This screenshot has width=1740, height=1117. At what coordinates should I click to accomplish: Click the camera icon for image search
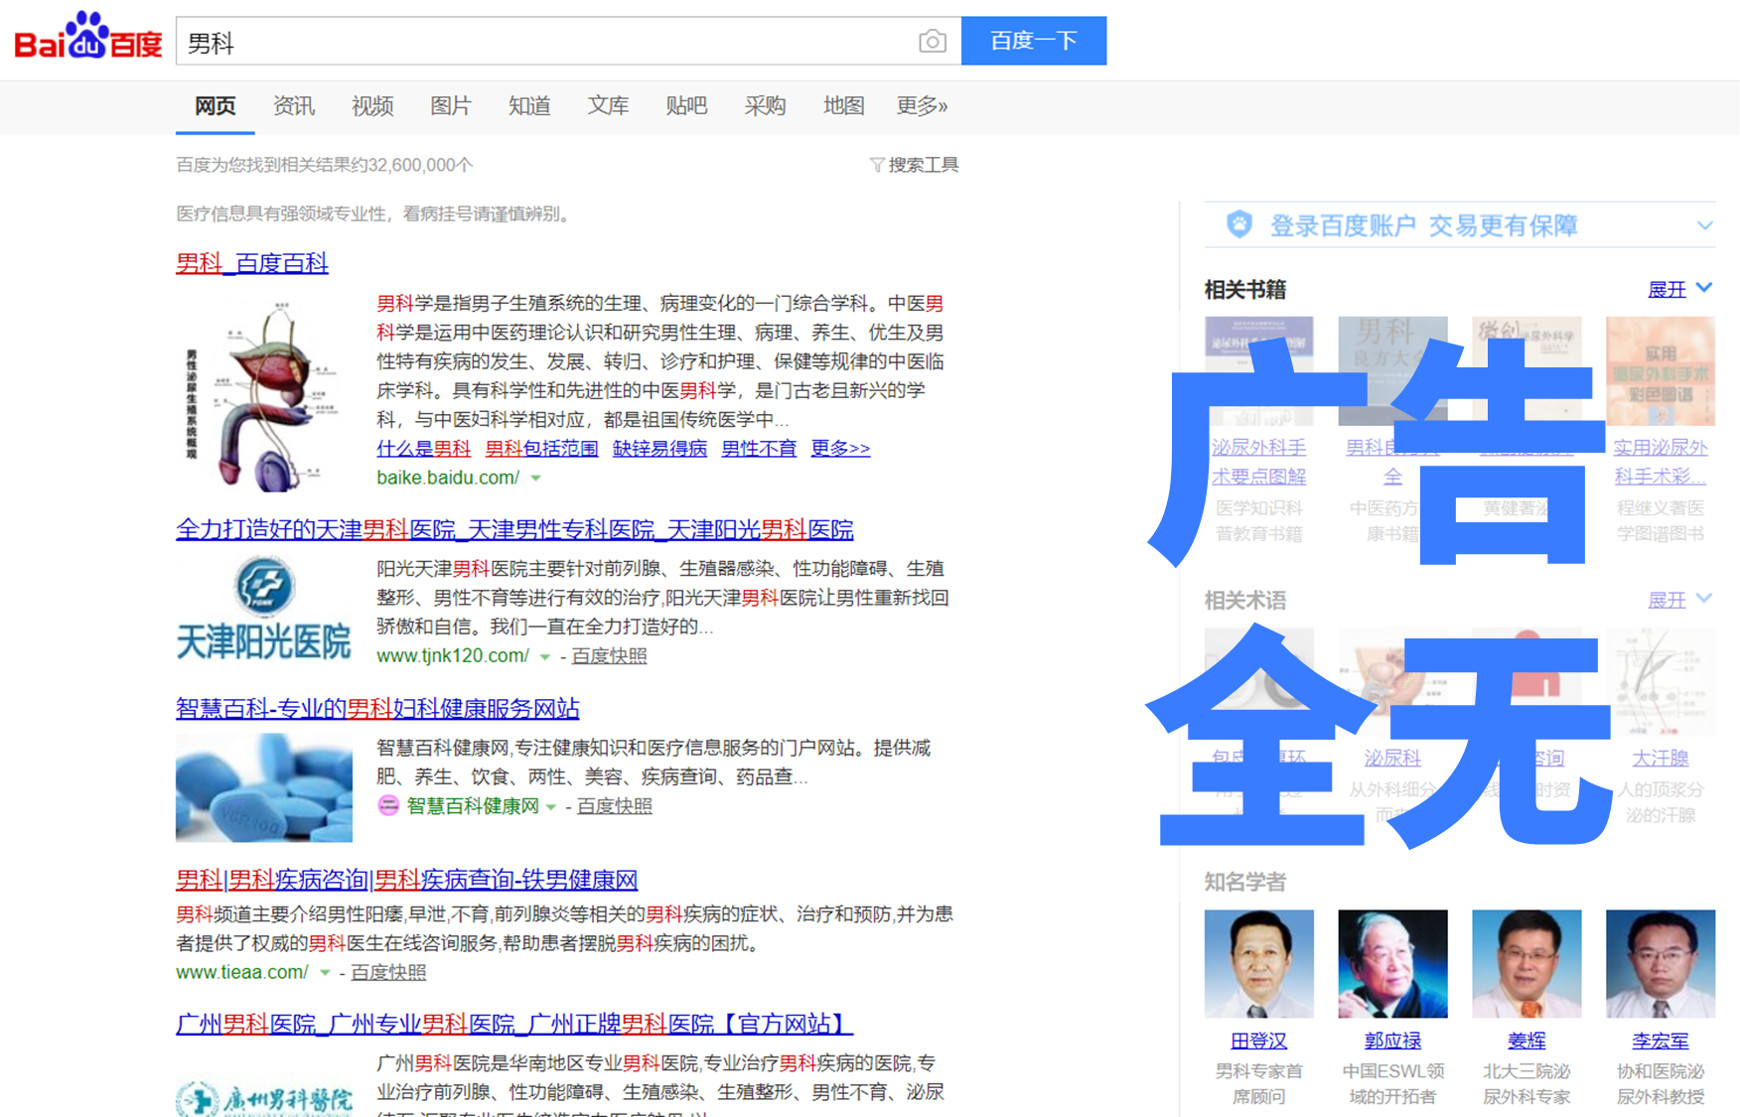coord(932,41)
